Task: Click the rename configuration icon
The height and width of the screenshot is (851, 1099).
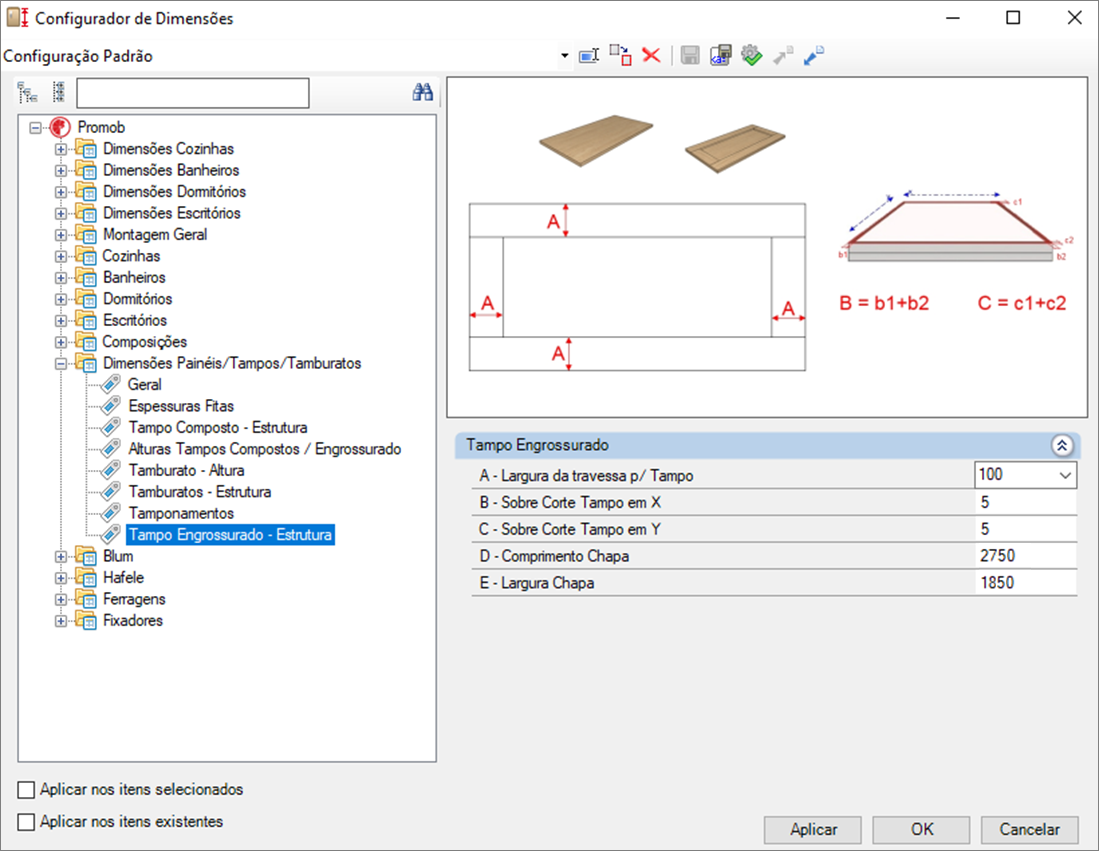Action: (x=589, y=56)
